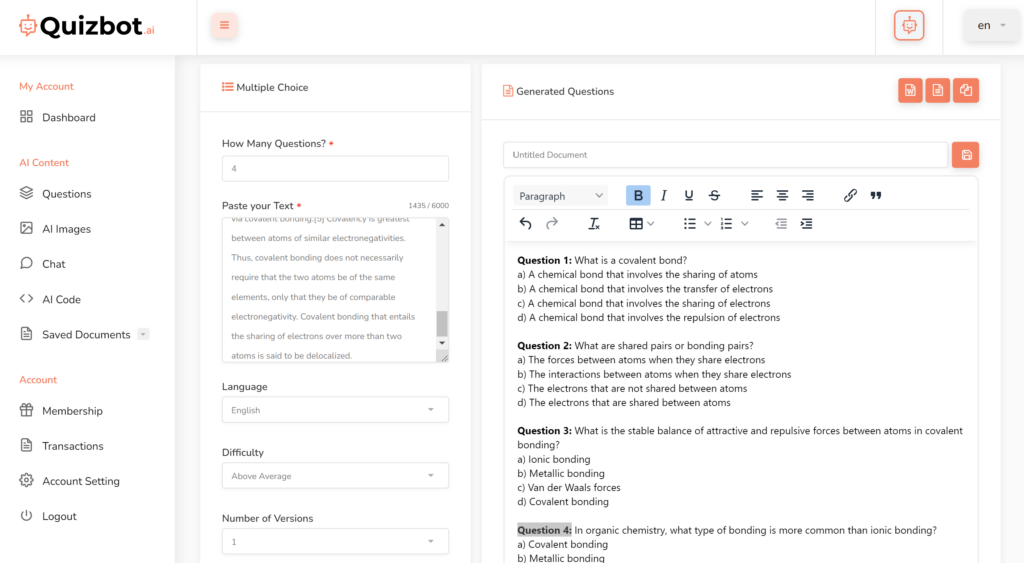1024x563 pixels.
Task: Open the Difficulty dropdown showing Above Average
Action: [x=335, y=476]
